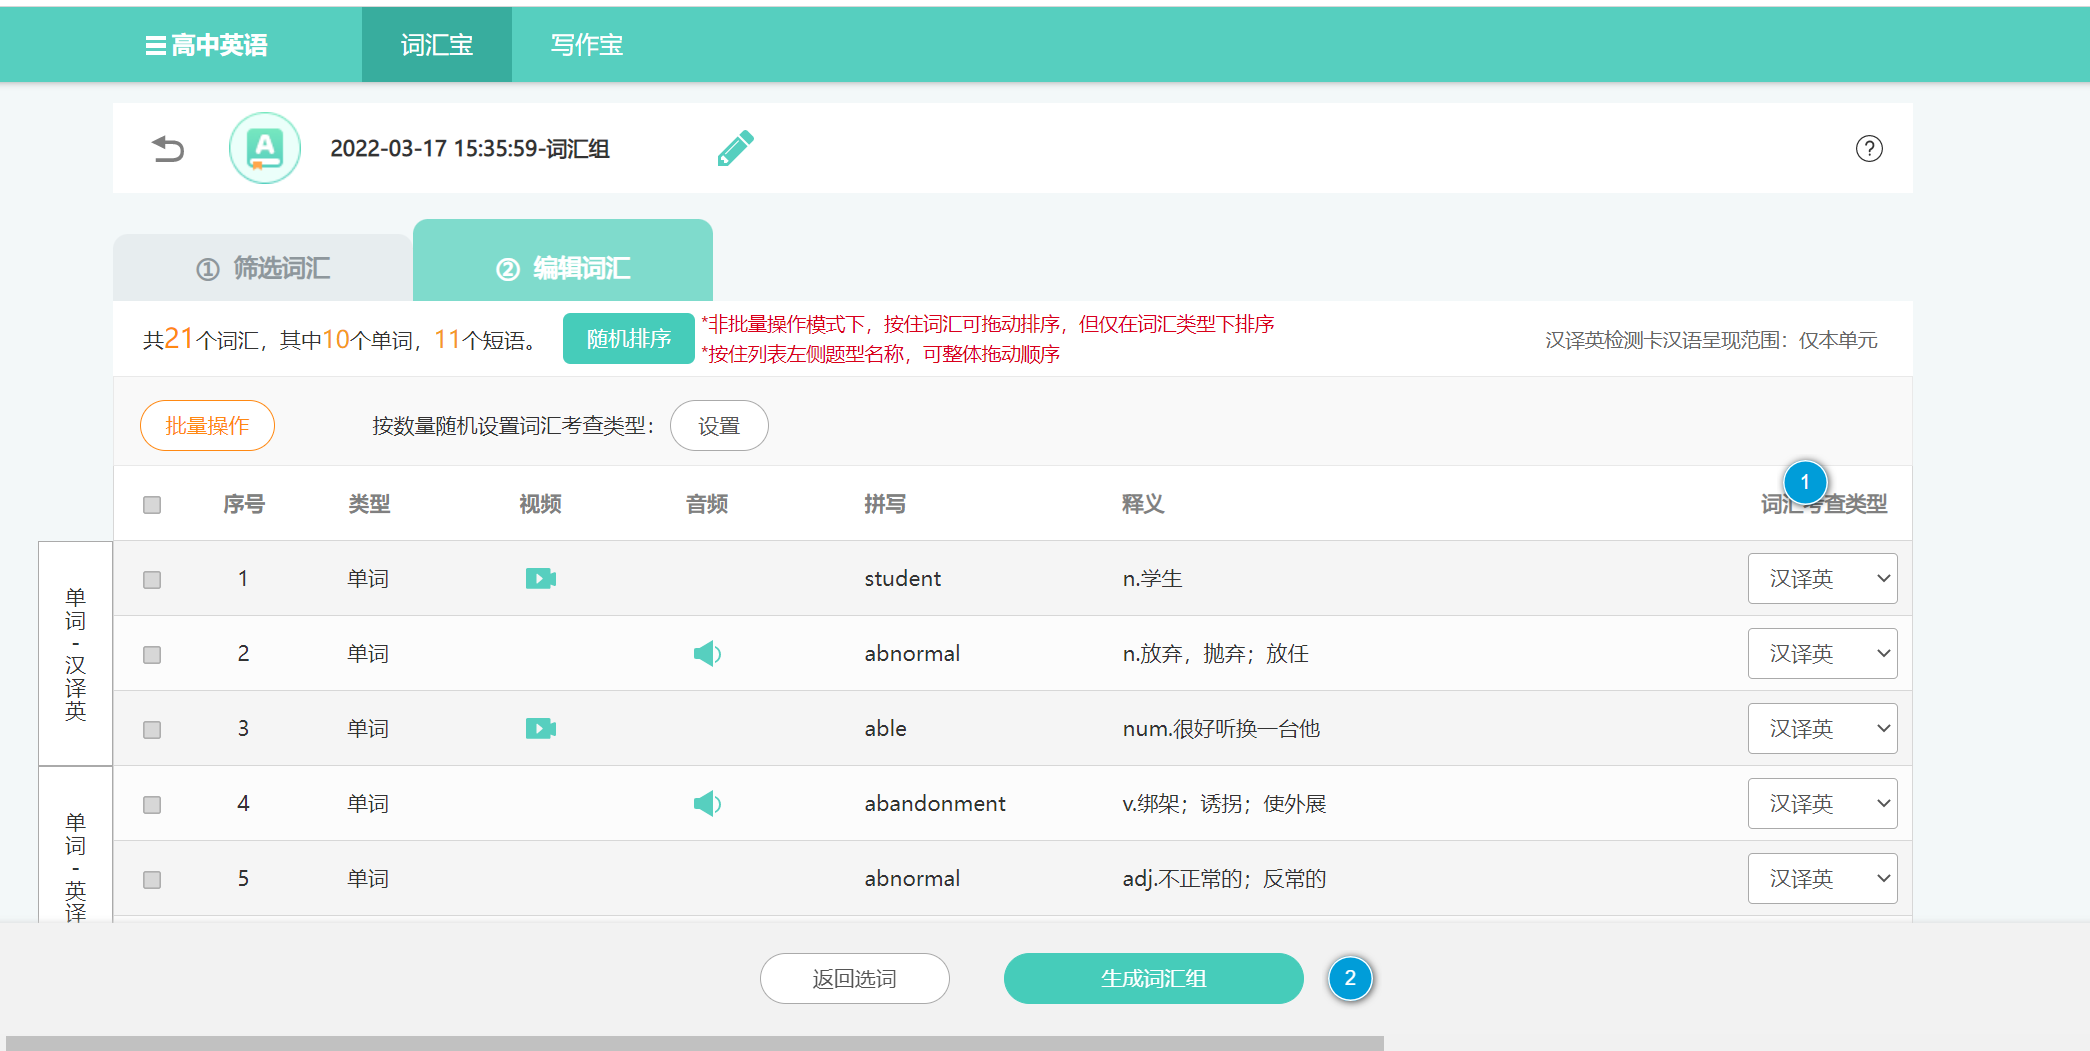The height and width of the screenshot is (1051, 2090).
Task: Click the definition num.很好听换一台他
Action: tap(1221, 729)
